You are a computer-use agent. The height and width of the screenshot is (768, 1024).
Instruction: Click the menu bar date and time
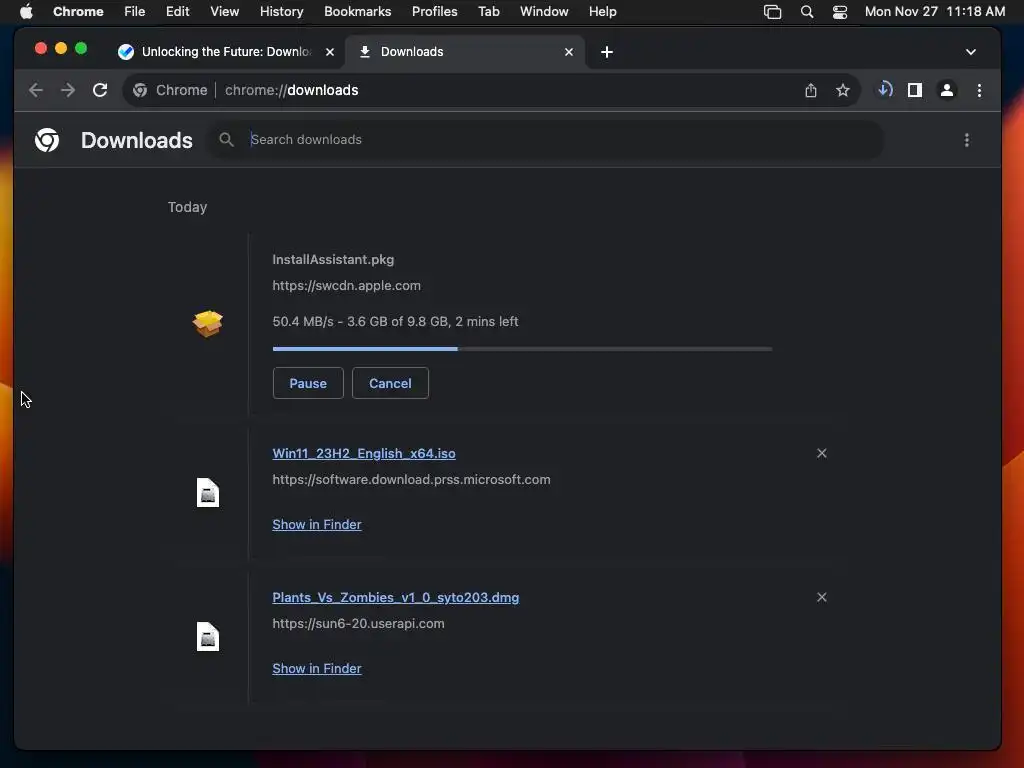[935, 11]
